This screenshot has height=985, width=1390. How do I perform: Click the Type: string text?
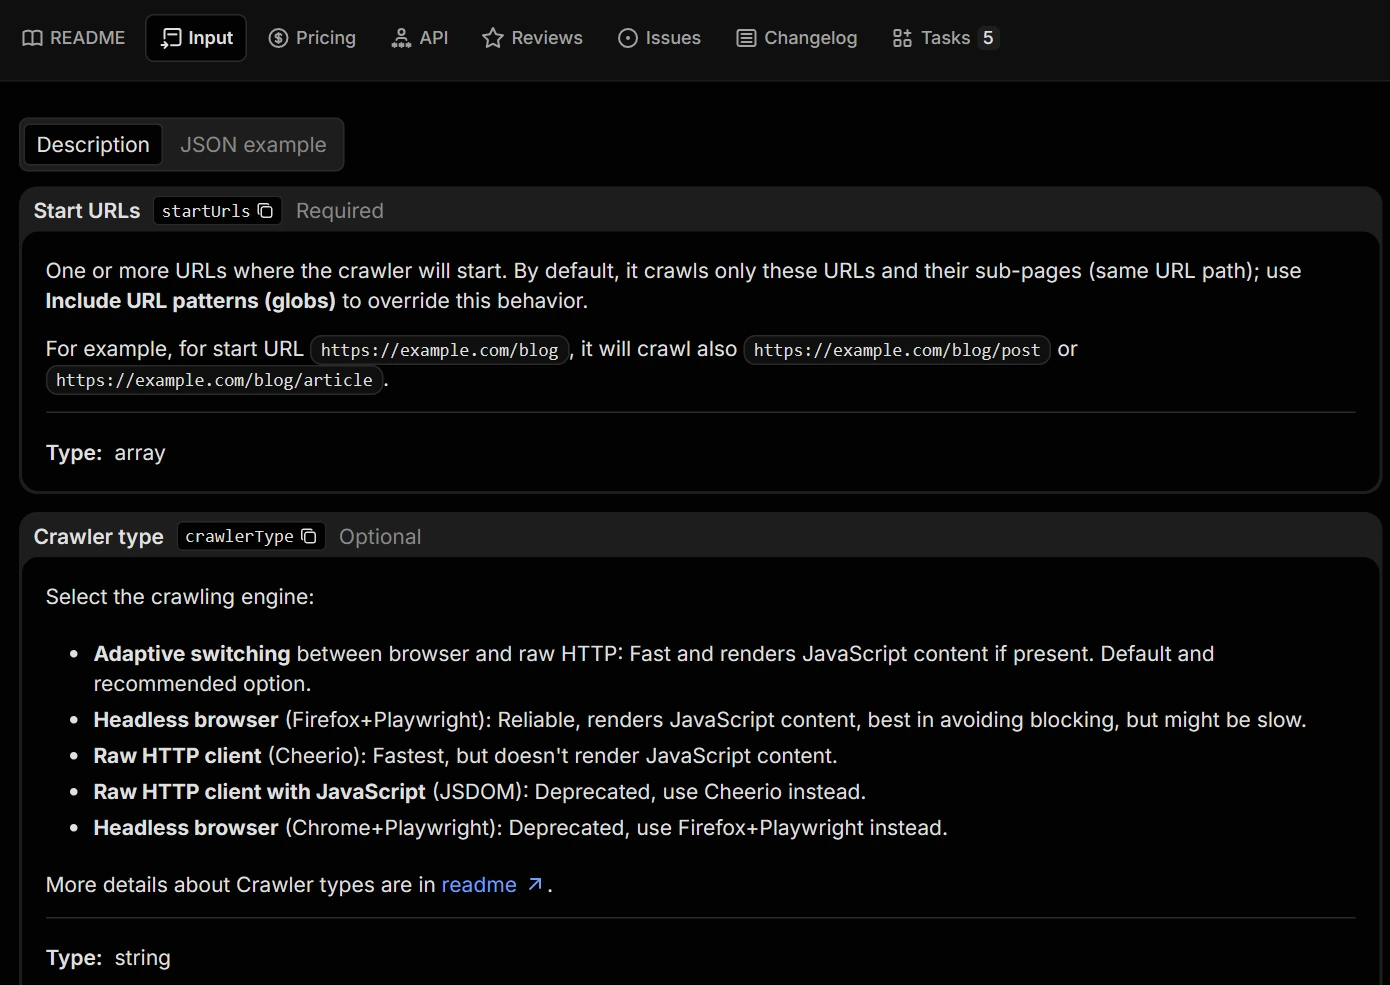[x=108, y=958]
